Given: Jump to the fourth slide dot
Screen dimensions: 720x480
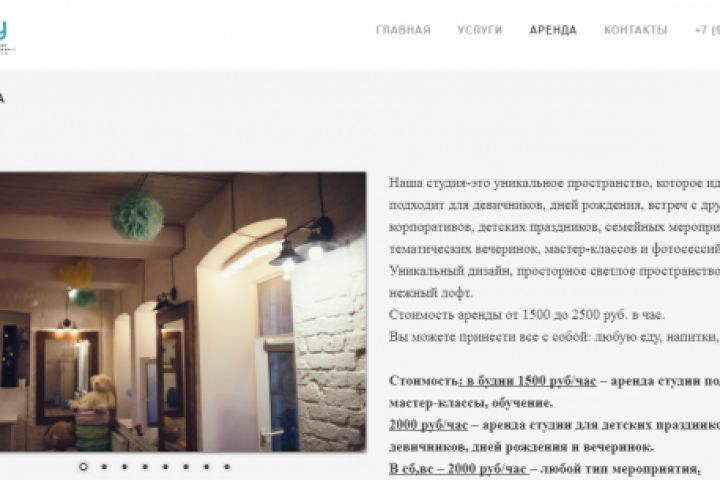Looking at the screenshot, I should pyautogui.click(x=145, y=467).
